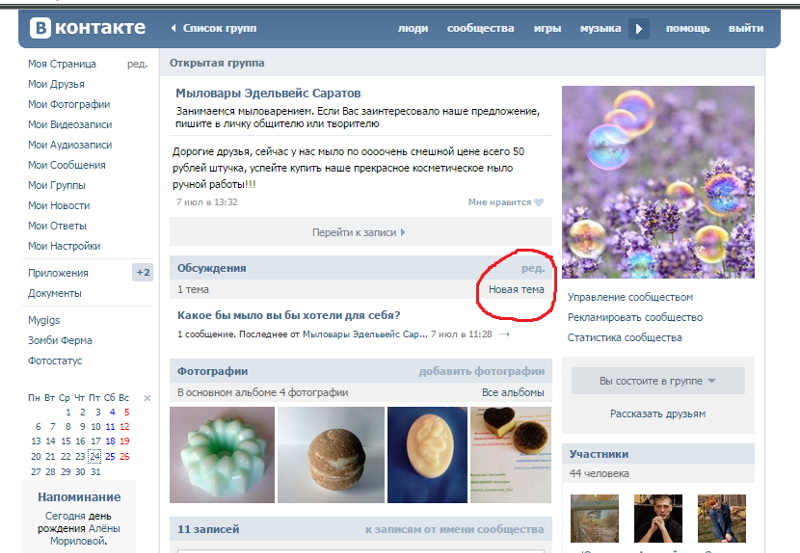Open Фотографии section header
This screenshot has width=800, height=553.
(x=212, y=371)
